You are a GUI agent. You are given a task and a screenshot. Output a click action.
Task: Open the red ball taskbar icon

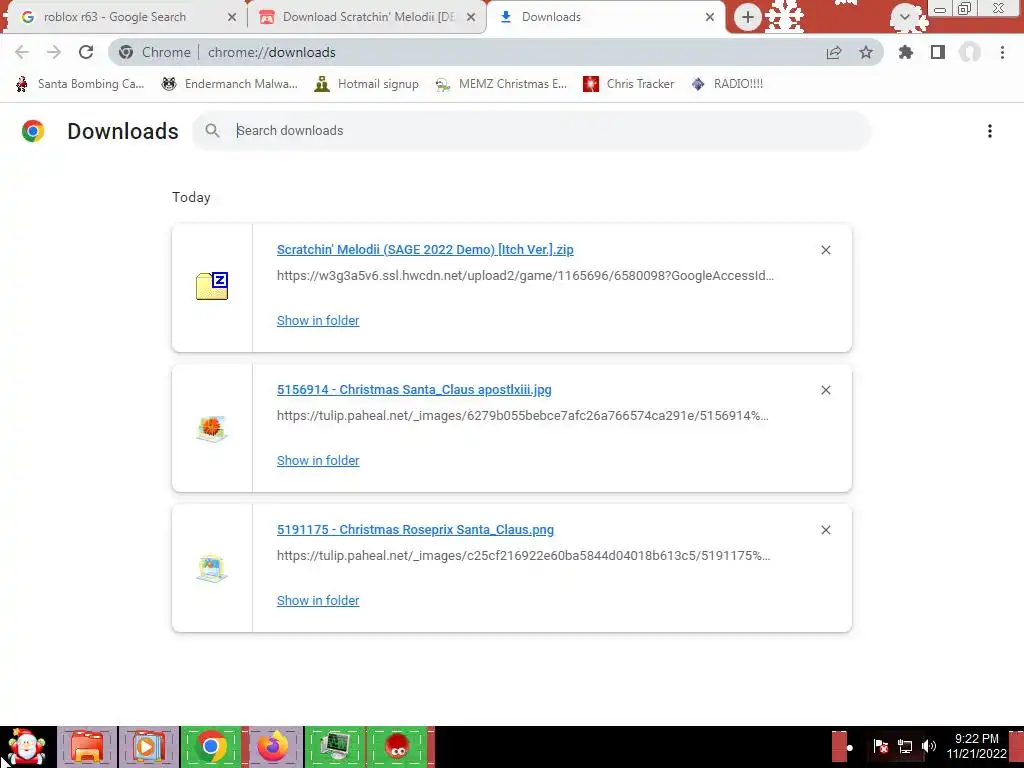click(397, 747)
